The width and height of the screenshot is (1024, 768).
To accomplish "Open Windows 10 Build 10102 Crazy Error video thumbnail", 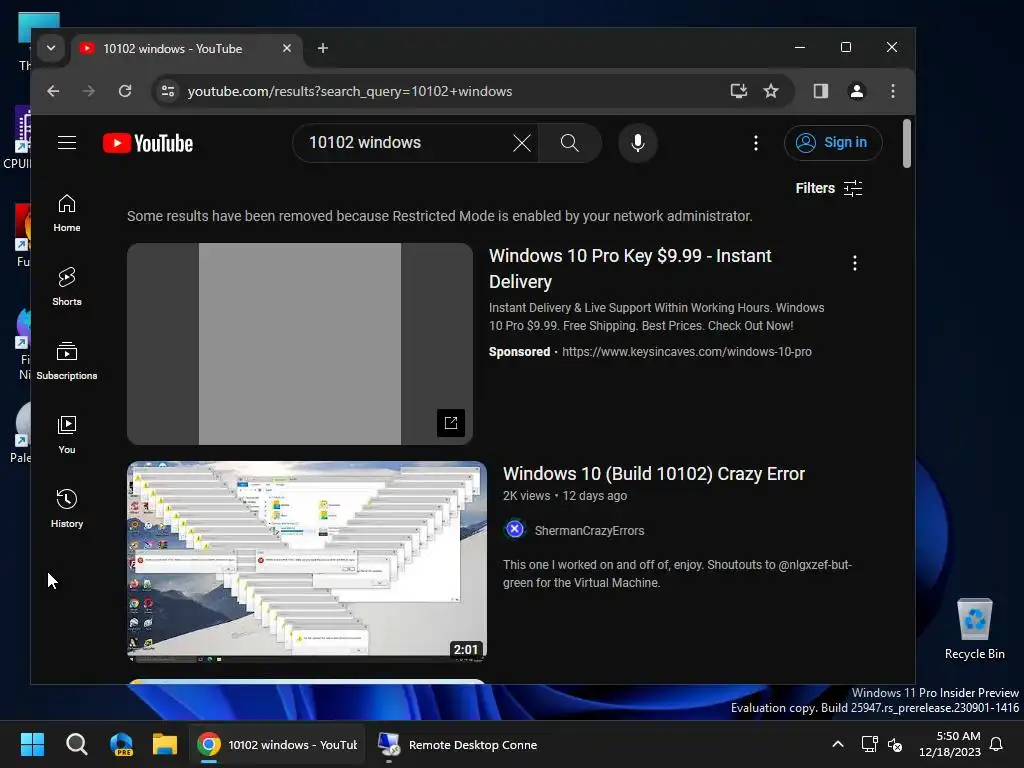I will 306,562.
